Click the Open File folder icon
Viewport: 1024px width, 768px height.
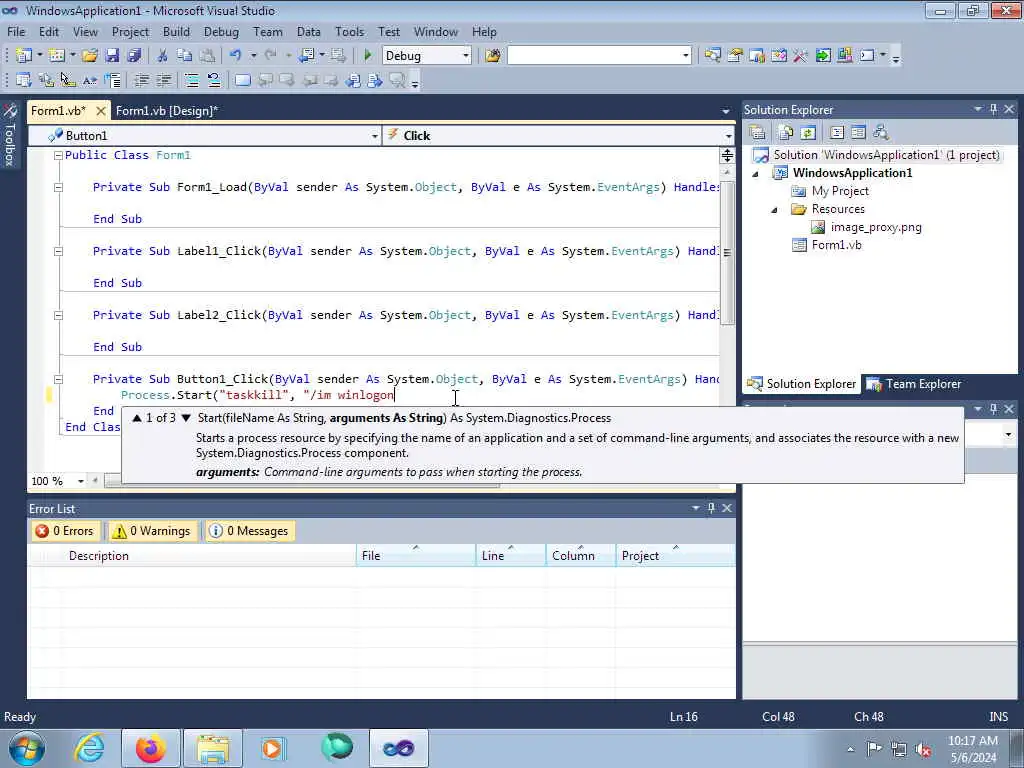(x=89, y=56)
